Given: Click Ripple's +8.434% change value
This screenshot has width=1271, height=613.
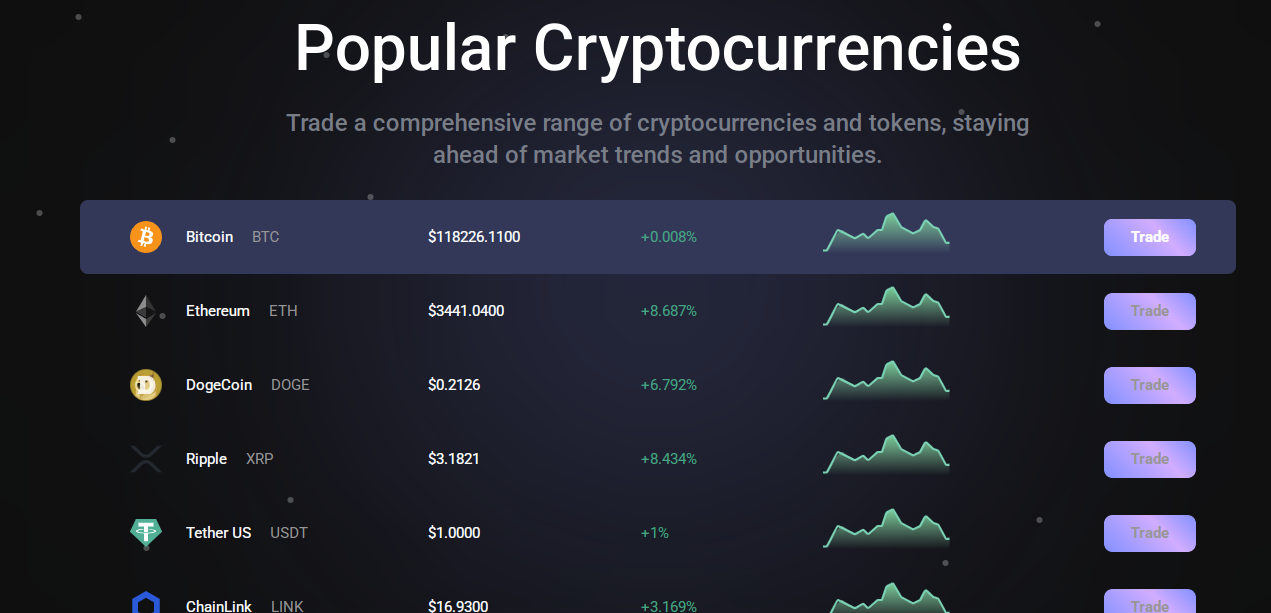Looking at the screenshot, I should point(669,459).
